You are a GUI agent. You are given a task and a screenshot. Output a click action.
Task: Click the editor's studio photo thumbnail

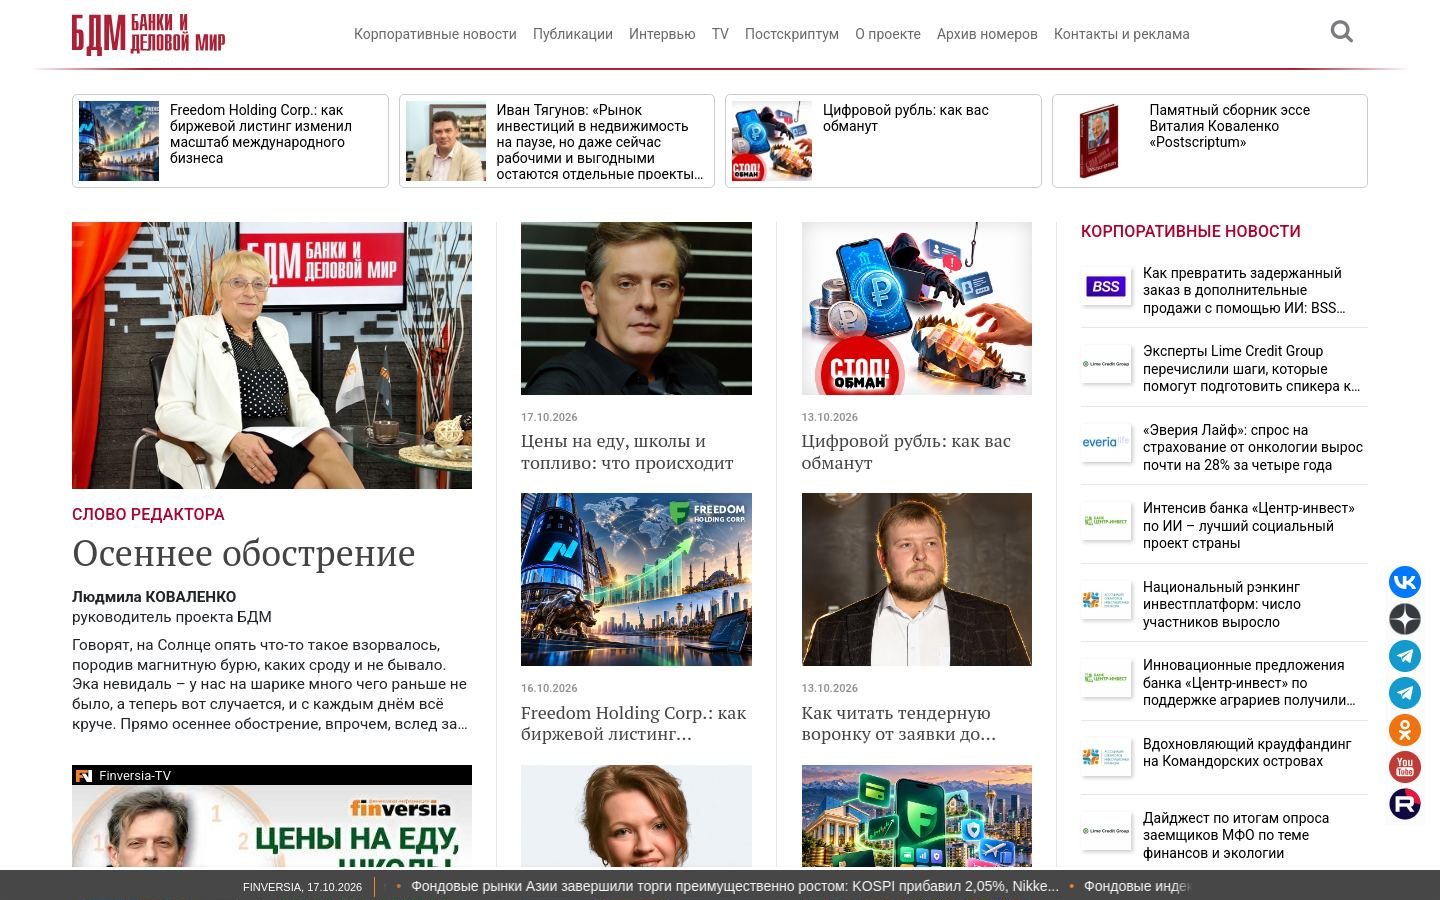(x=272, y=355)
